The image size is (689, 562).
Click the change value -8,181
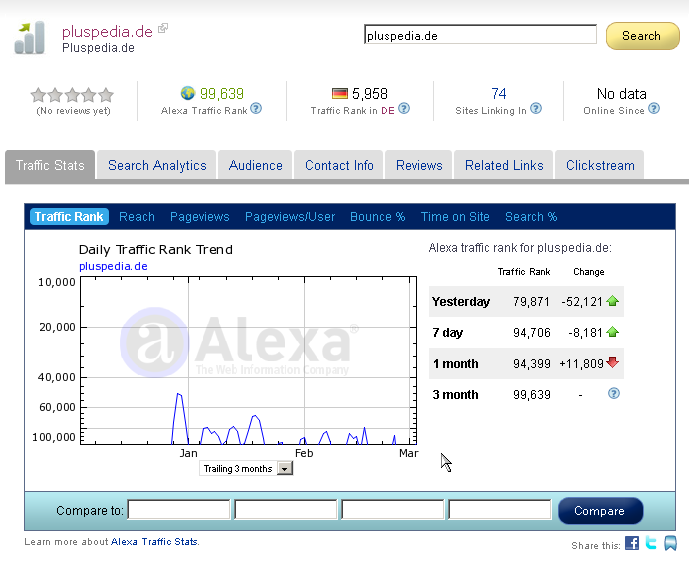585,333
